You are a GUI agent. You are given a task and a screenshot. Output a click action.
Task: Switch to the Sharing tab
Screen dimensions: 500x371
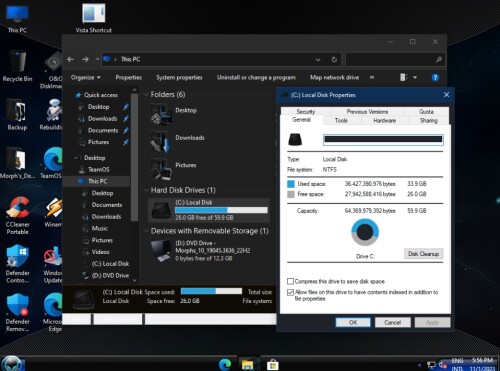coord(429,121)
